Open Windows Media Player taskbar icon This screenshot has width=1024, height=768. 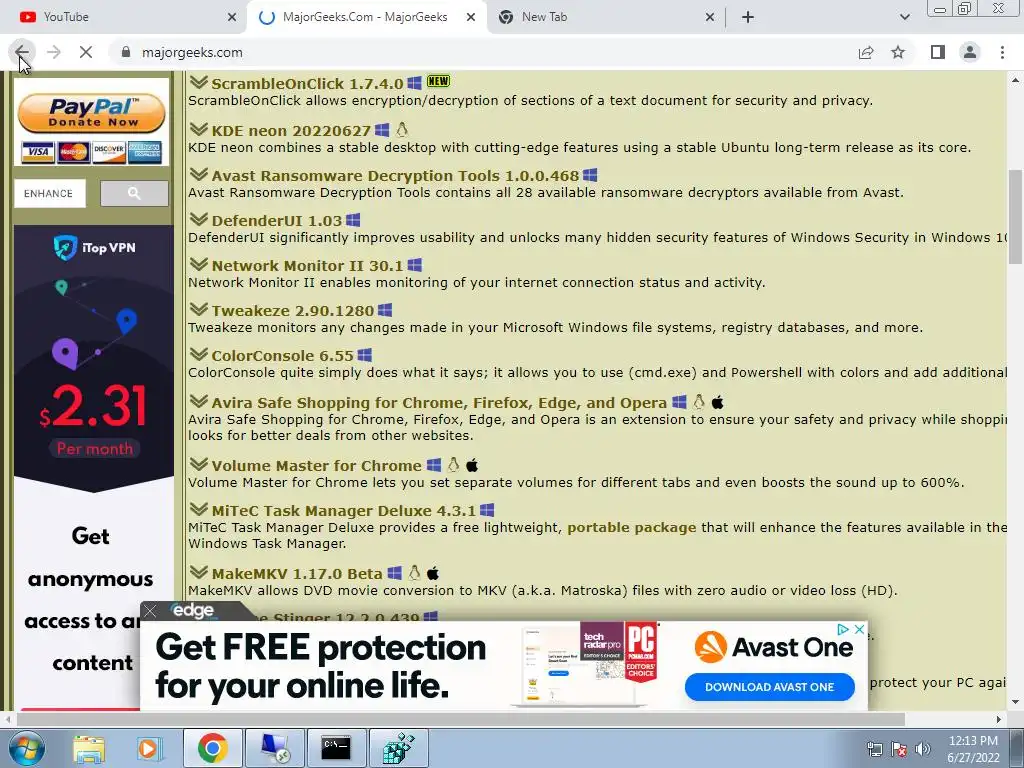point(150,748)
